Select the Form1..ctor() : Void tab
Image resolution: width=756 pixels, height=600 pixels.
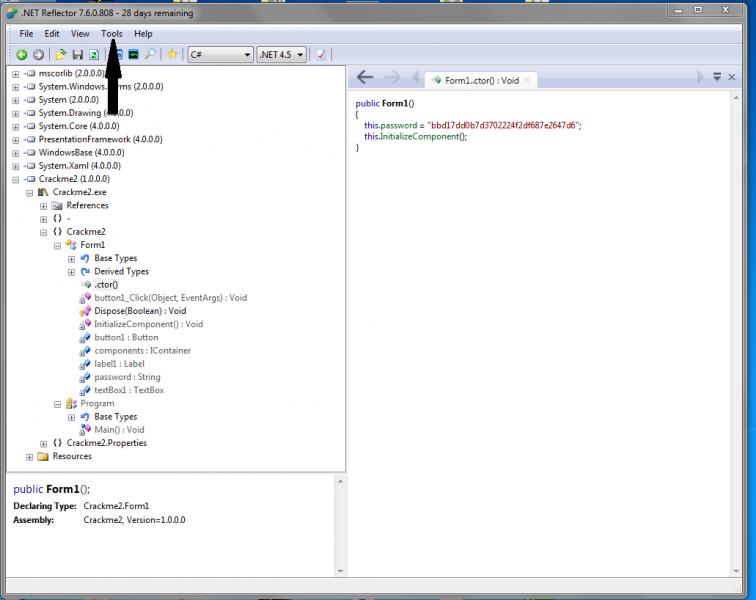[x=481, y=81]
